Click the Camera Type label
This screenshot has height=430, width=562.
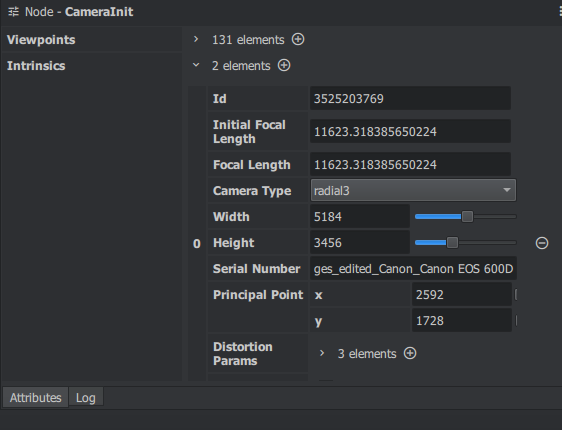[x=252, y=191]
